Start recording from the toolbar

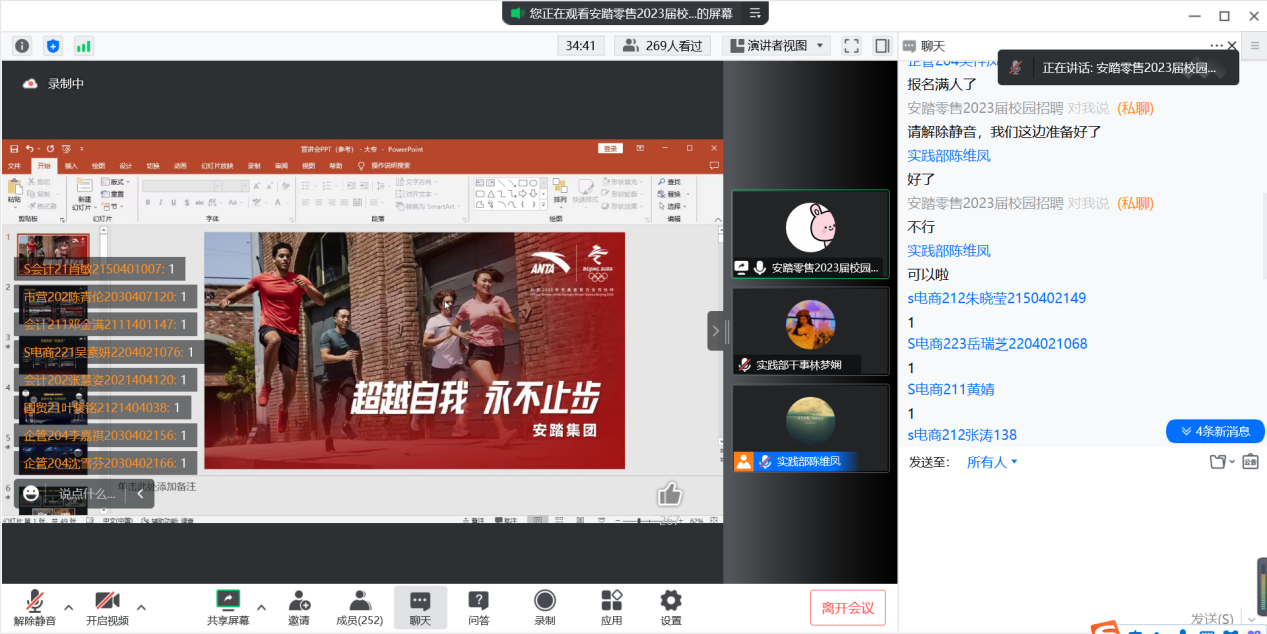point(545,606)
